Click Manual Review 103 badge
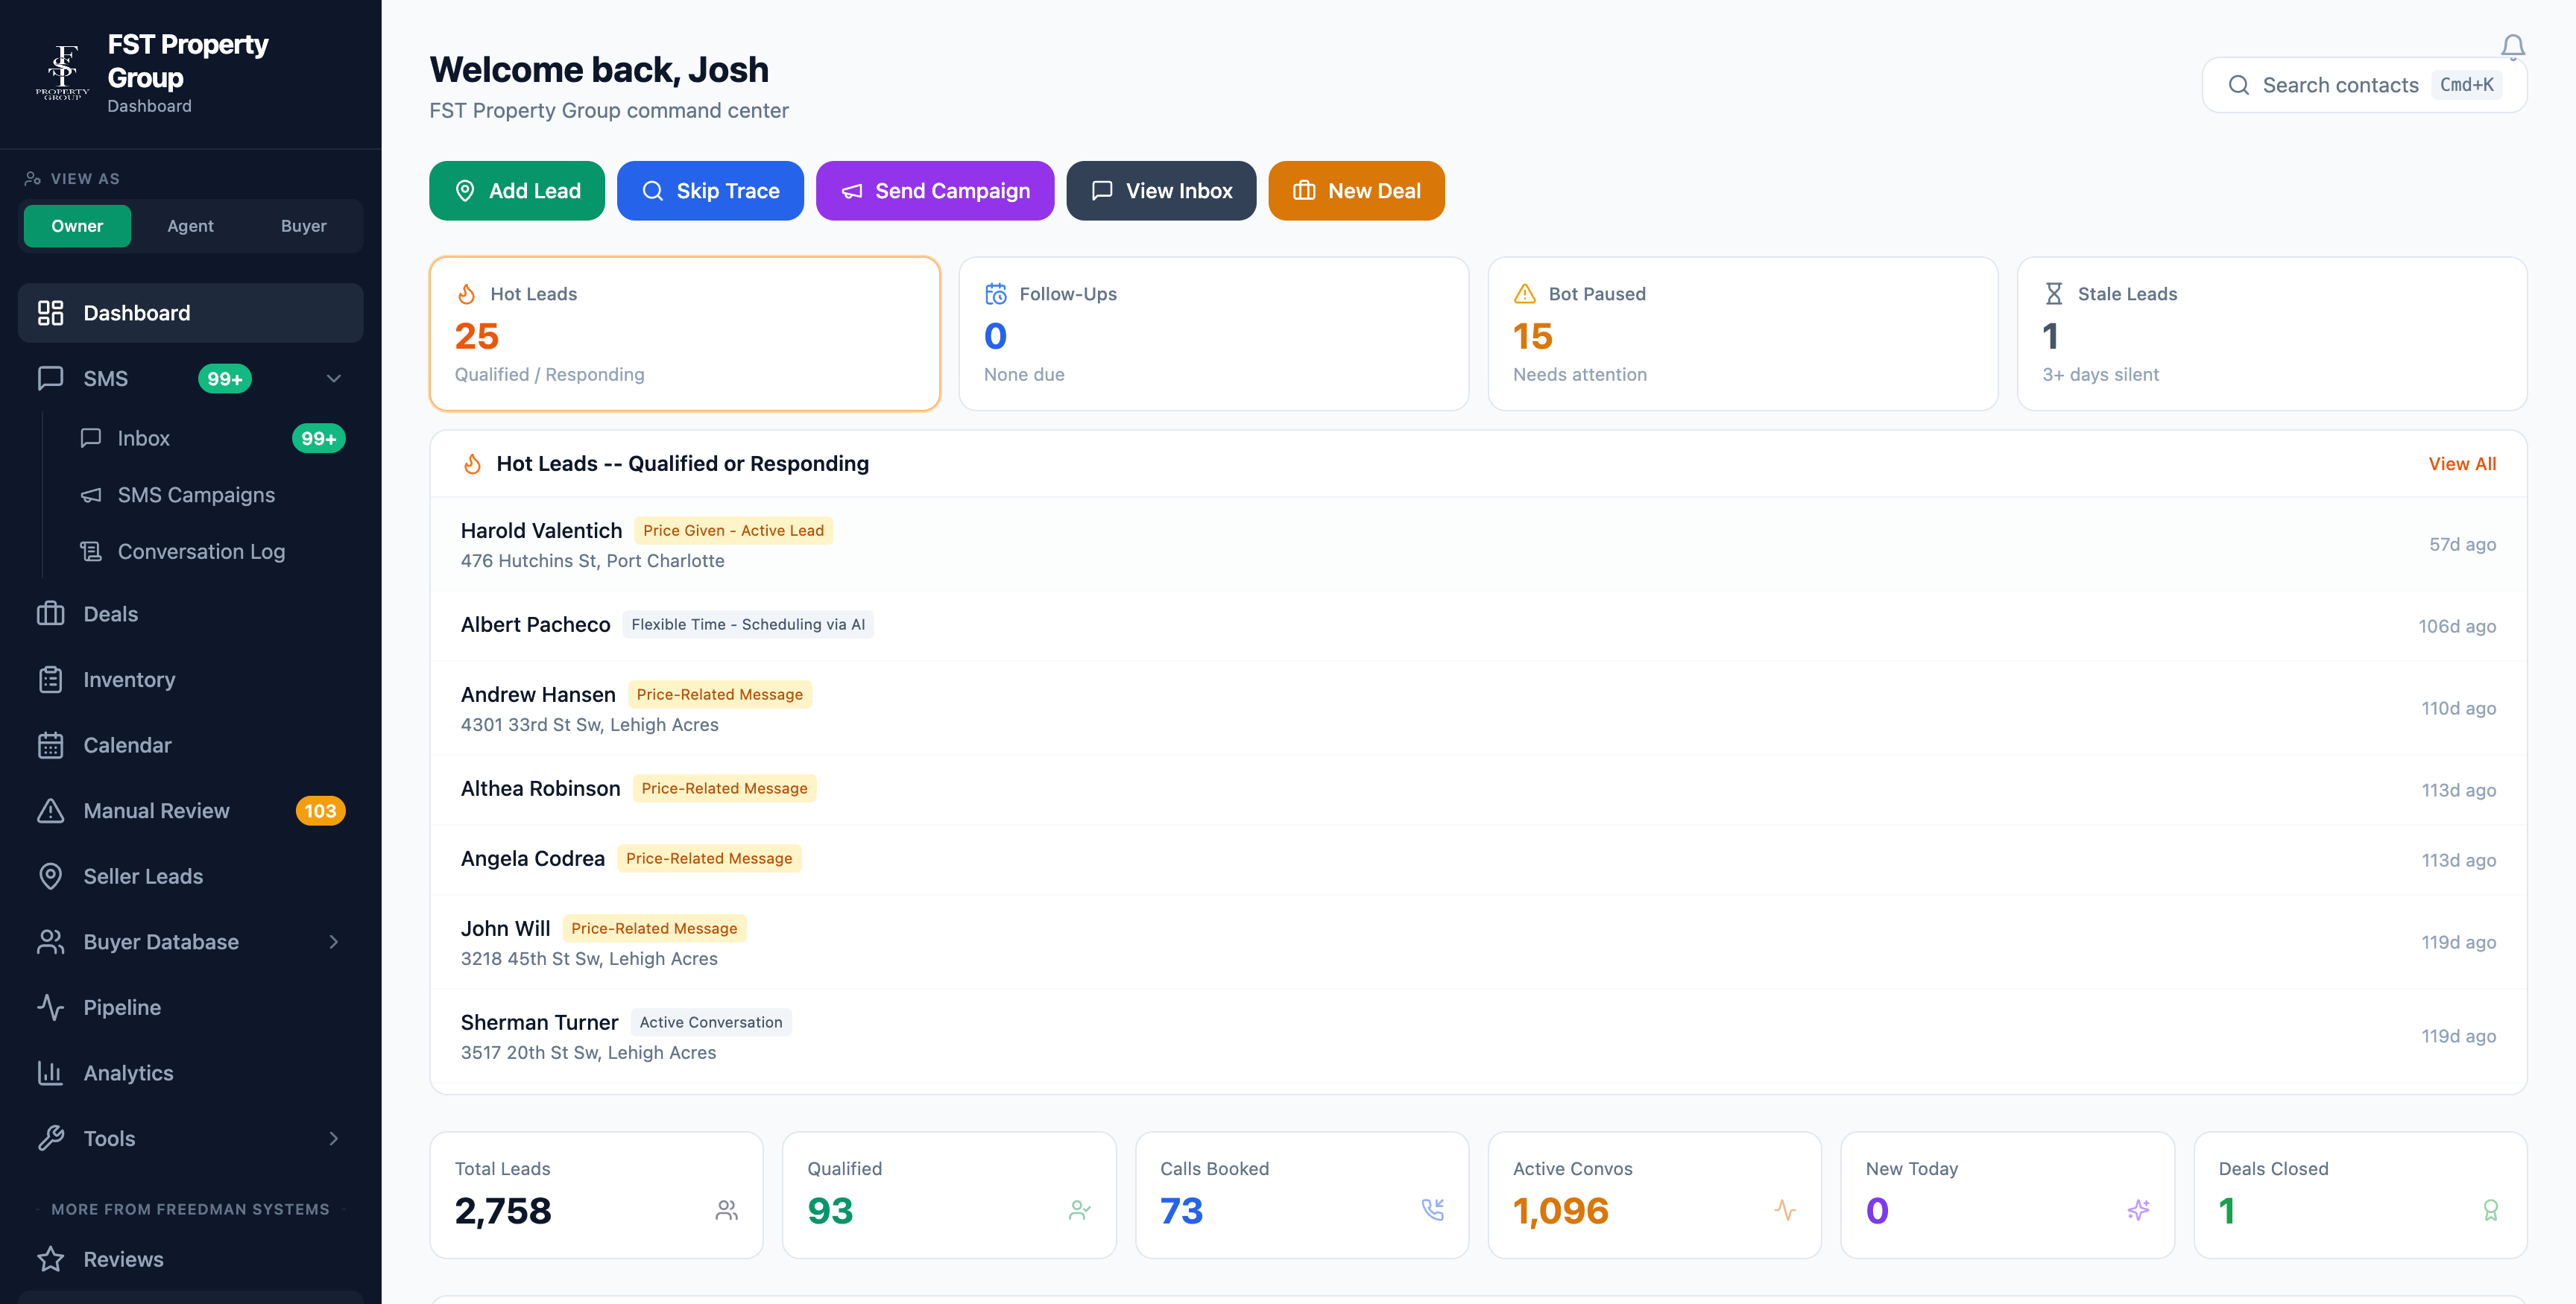The image size is (2576, 1304). (x=320, y=811)
